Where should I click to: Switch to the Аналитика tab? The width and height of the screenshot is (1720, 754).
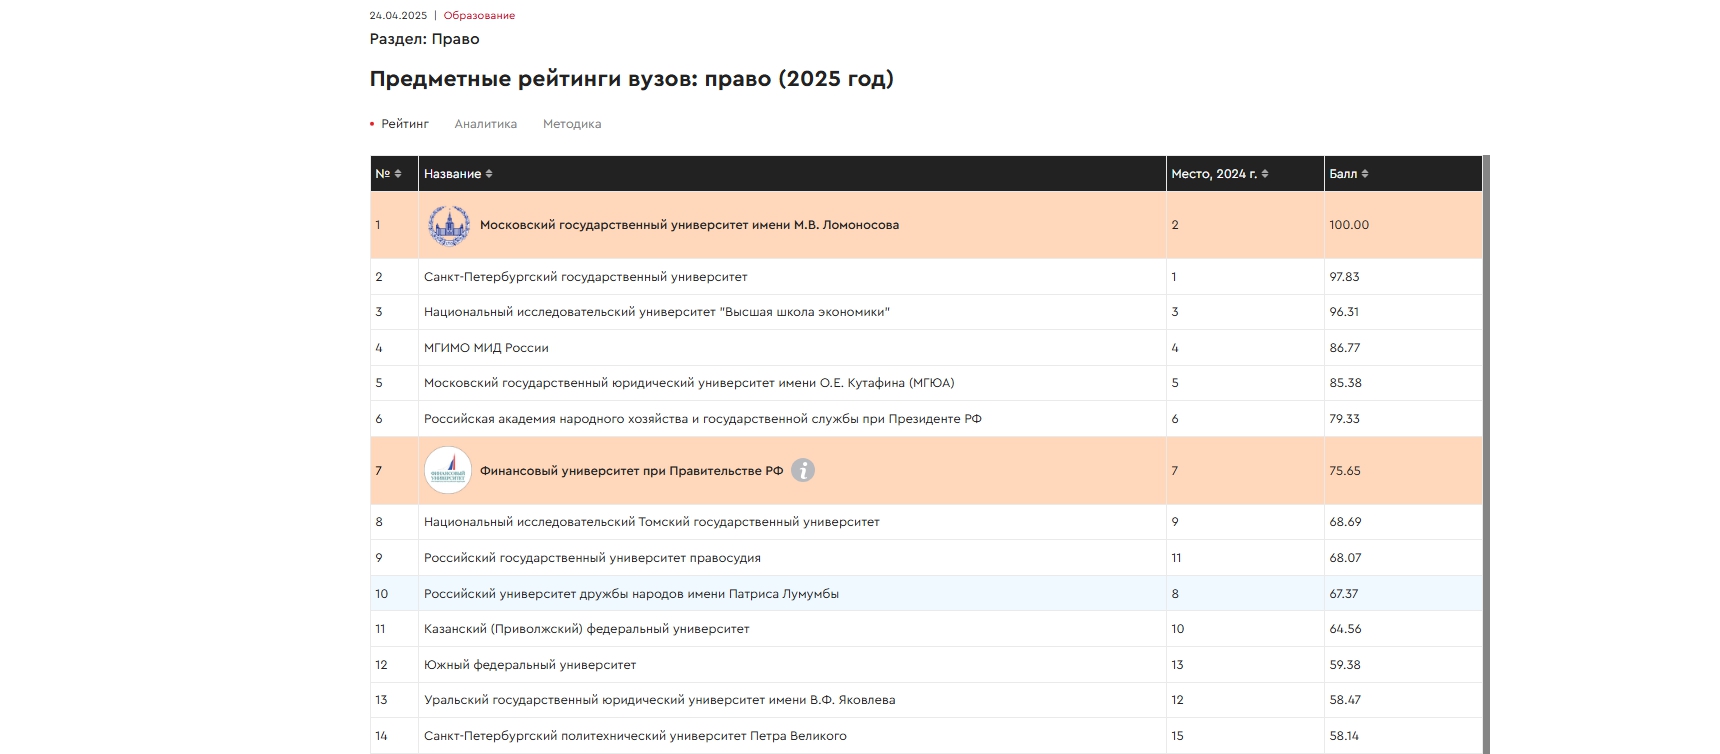point(486,124)
